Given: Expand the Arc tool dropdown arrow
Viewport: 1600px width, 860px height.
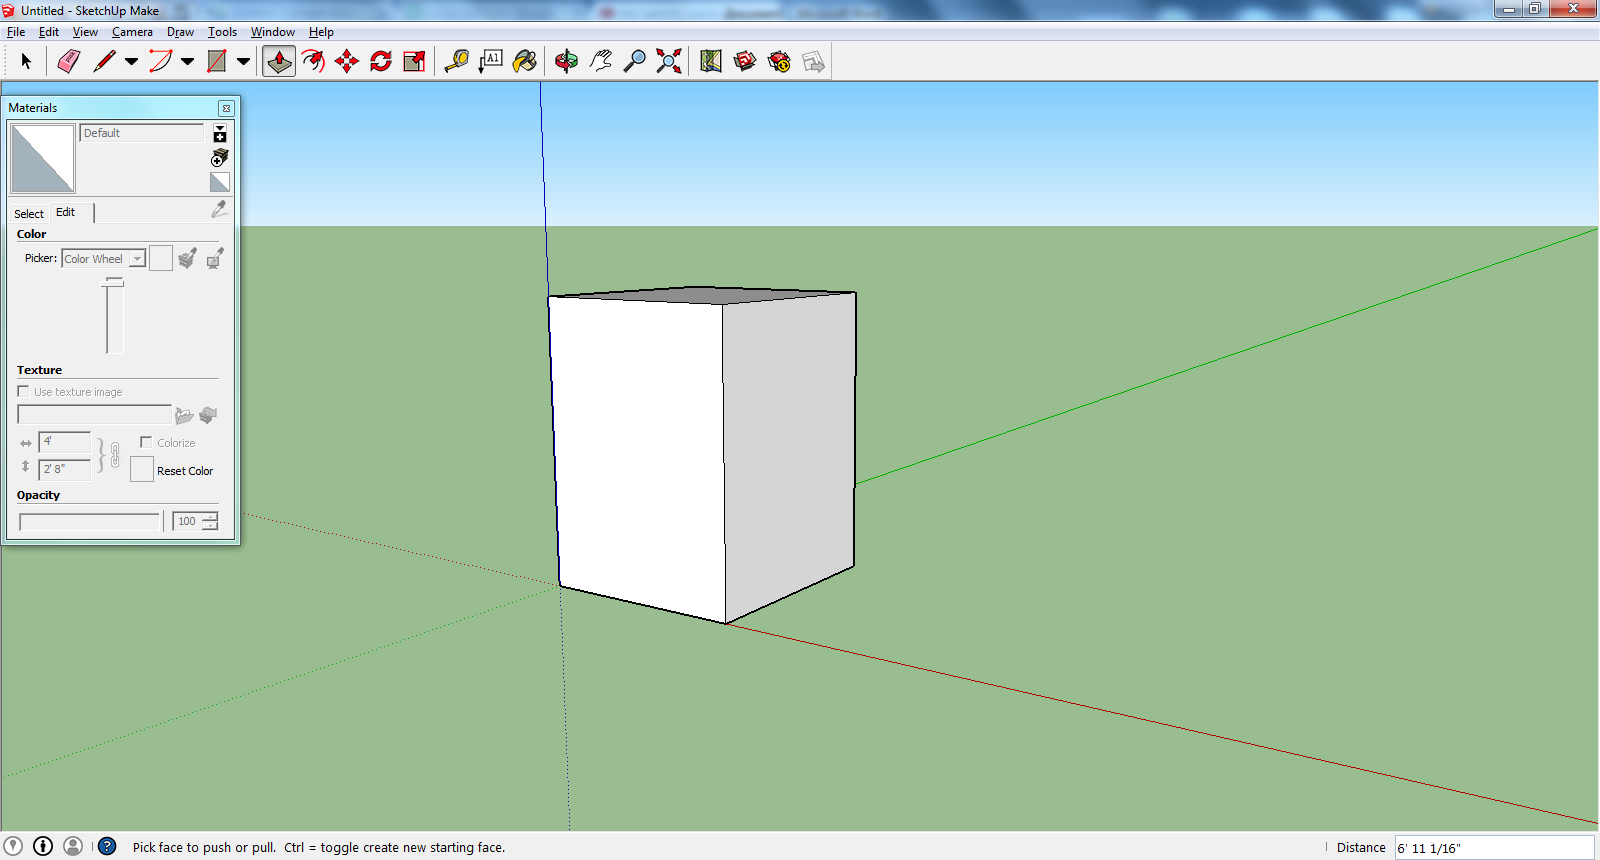Looking at the screenshot, I should 187,61.
